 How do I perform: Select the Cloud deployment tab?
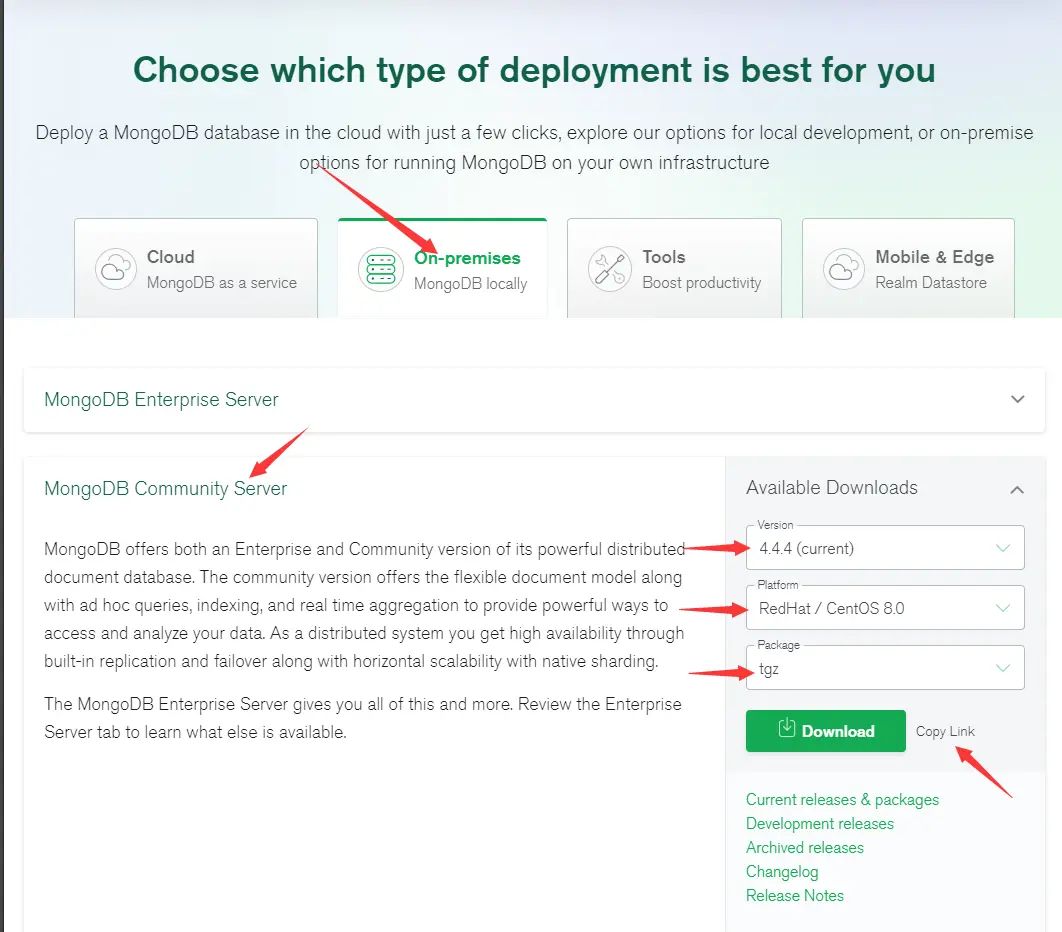196,269
